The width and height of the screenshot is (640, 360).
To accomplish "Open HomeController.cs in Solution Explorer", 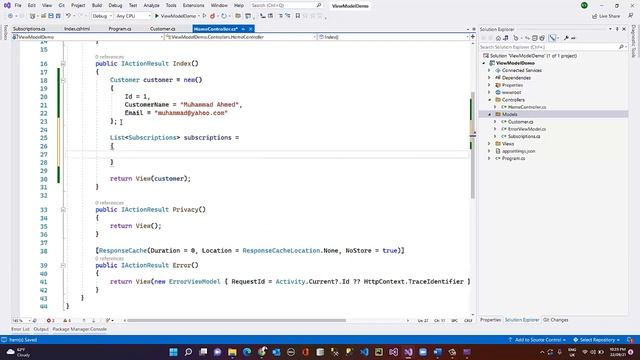I will click(527, 107).
